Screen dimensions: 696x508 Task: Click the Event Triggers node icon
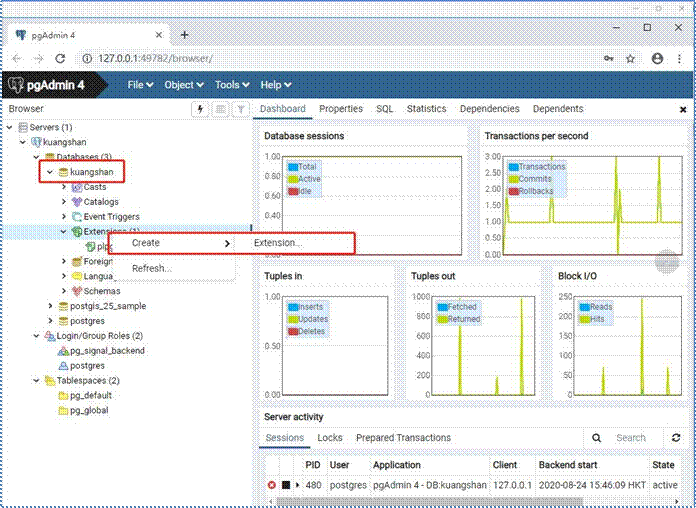(77, 217)
